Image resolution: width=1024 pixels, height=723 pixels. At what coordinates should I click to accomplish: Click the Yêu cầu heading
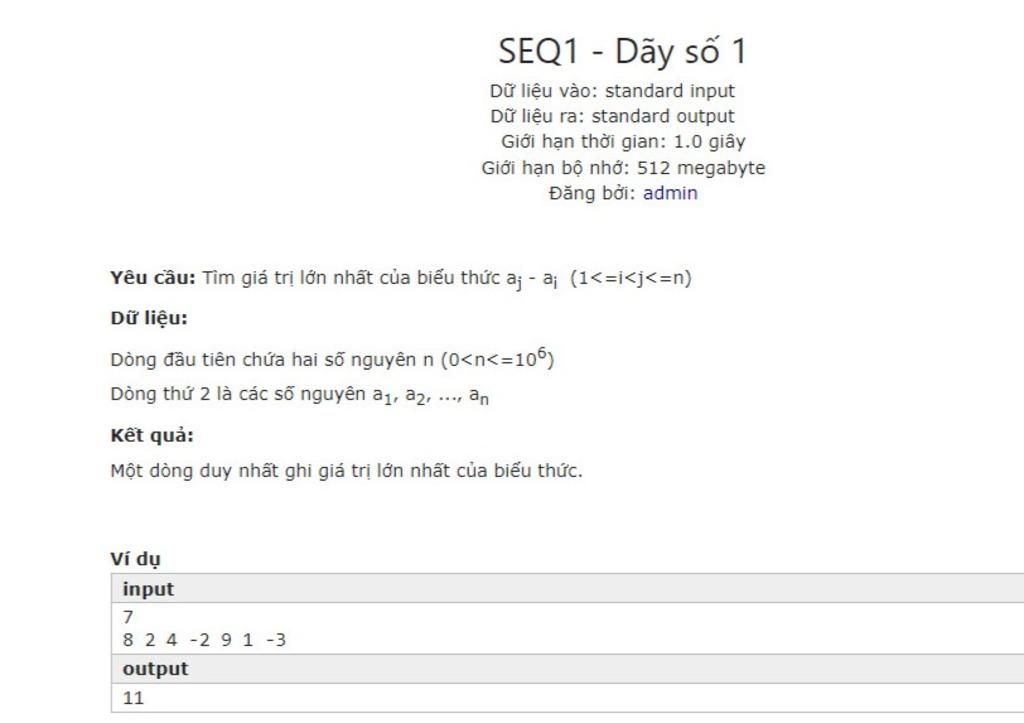[153, 278]
